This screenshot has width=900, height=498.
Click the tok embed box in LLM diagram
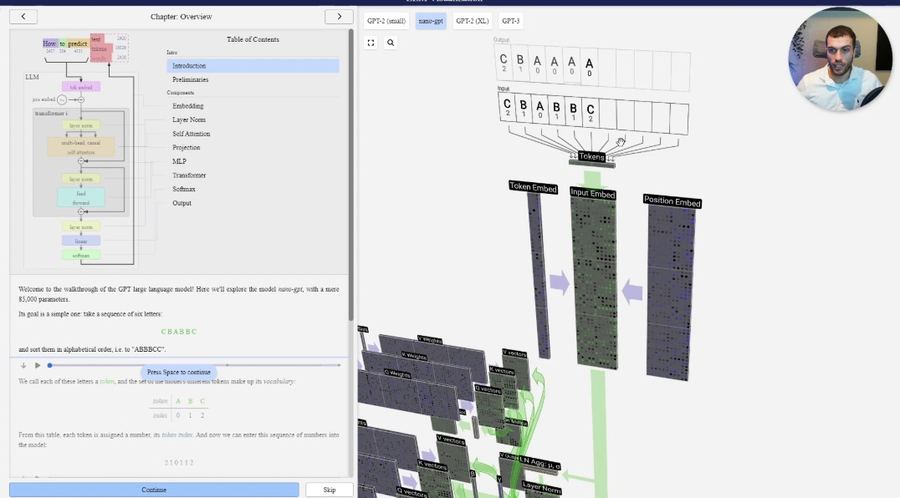(81, 87)
